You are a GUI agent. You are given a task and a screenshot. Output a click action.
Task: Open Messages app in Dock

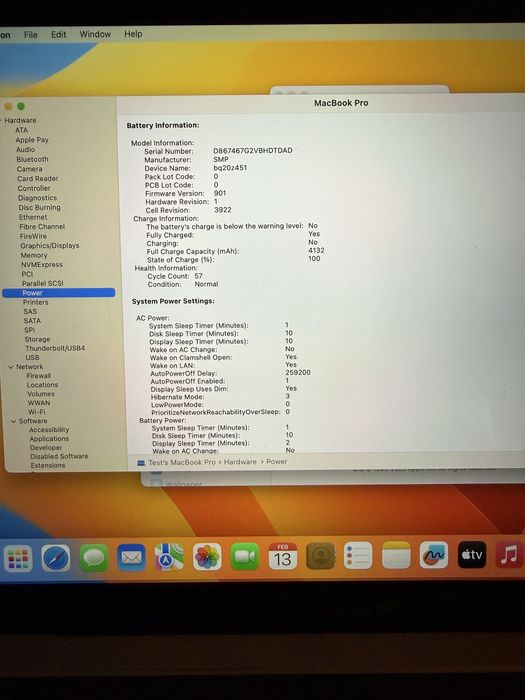94,558
